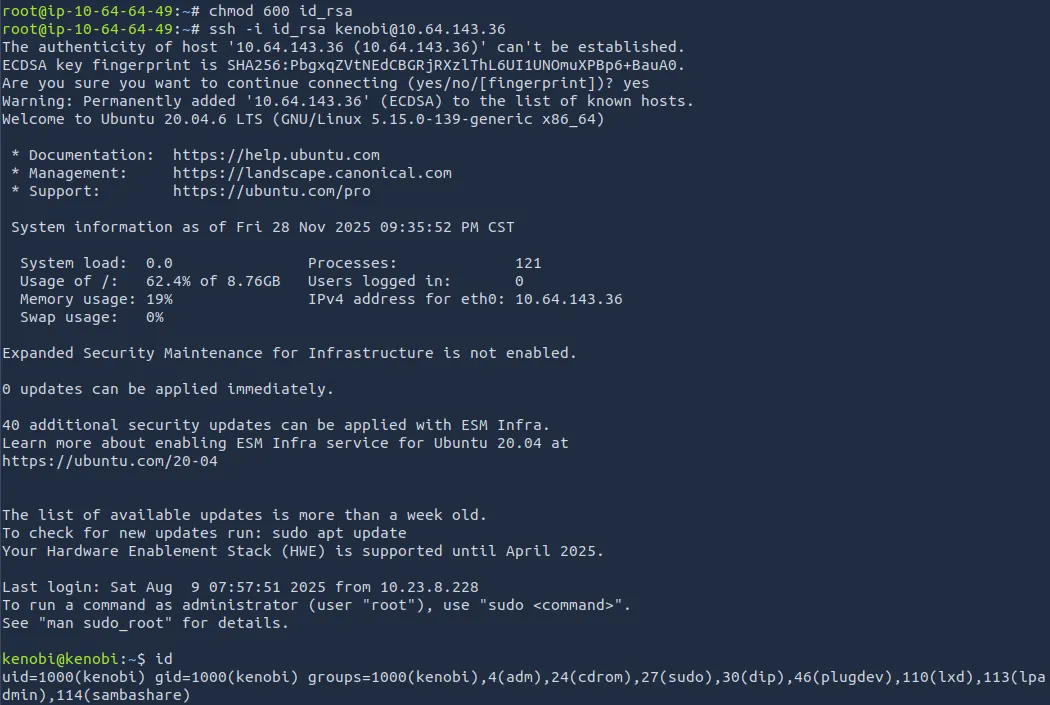This screenshot has width=1050, height=705.
Task: Click the 'Usage of /' 62.4% value
Action: 168,281
